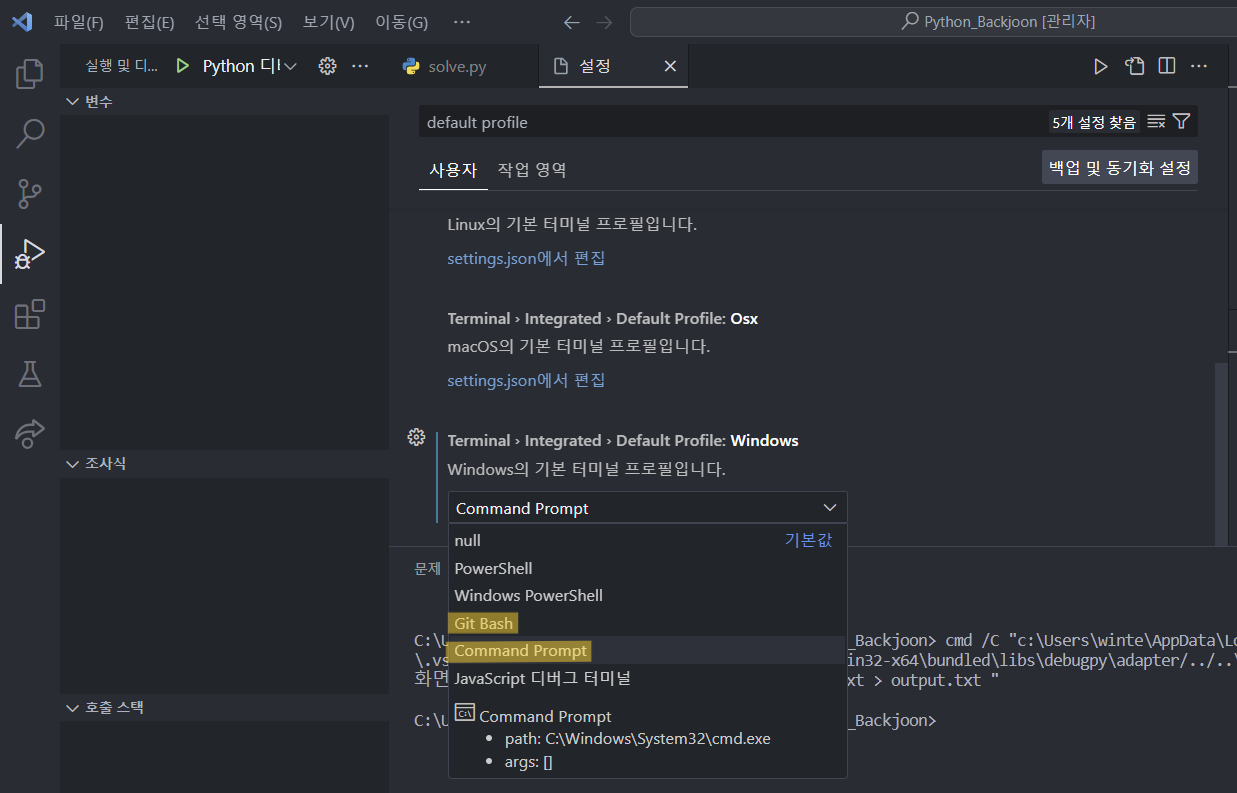Image resolution: width=1237 pixels, height=793 pixels.
Task: Open the 이동(G) menu
Action: tap(401, 22)
